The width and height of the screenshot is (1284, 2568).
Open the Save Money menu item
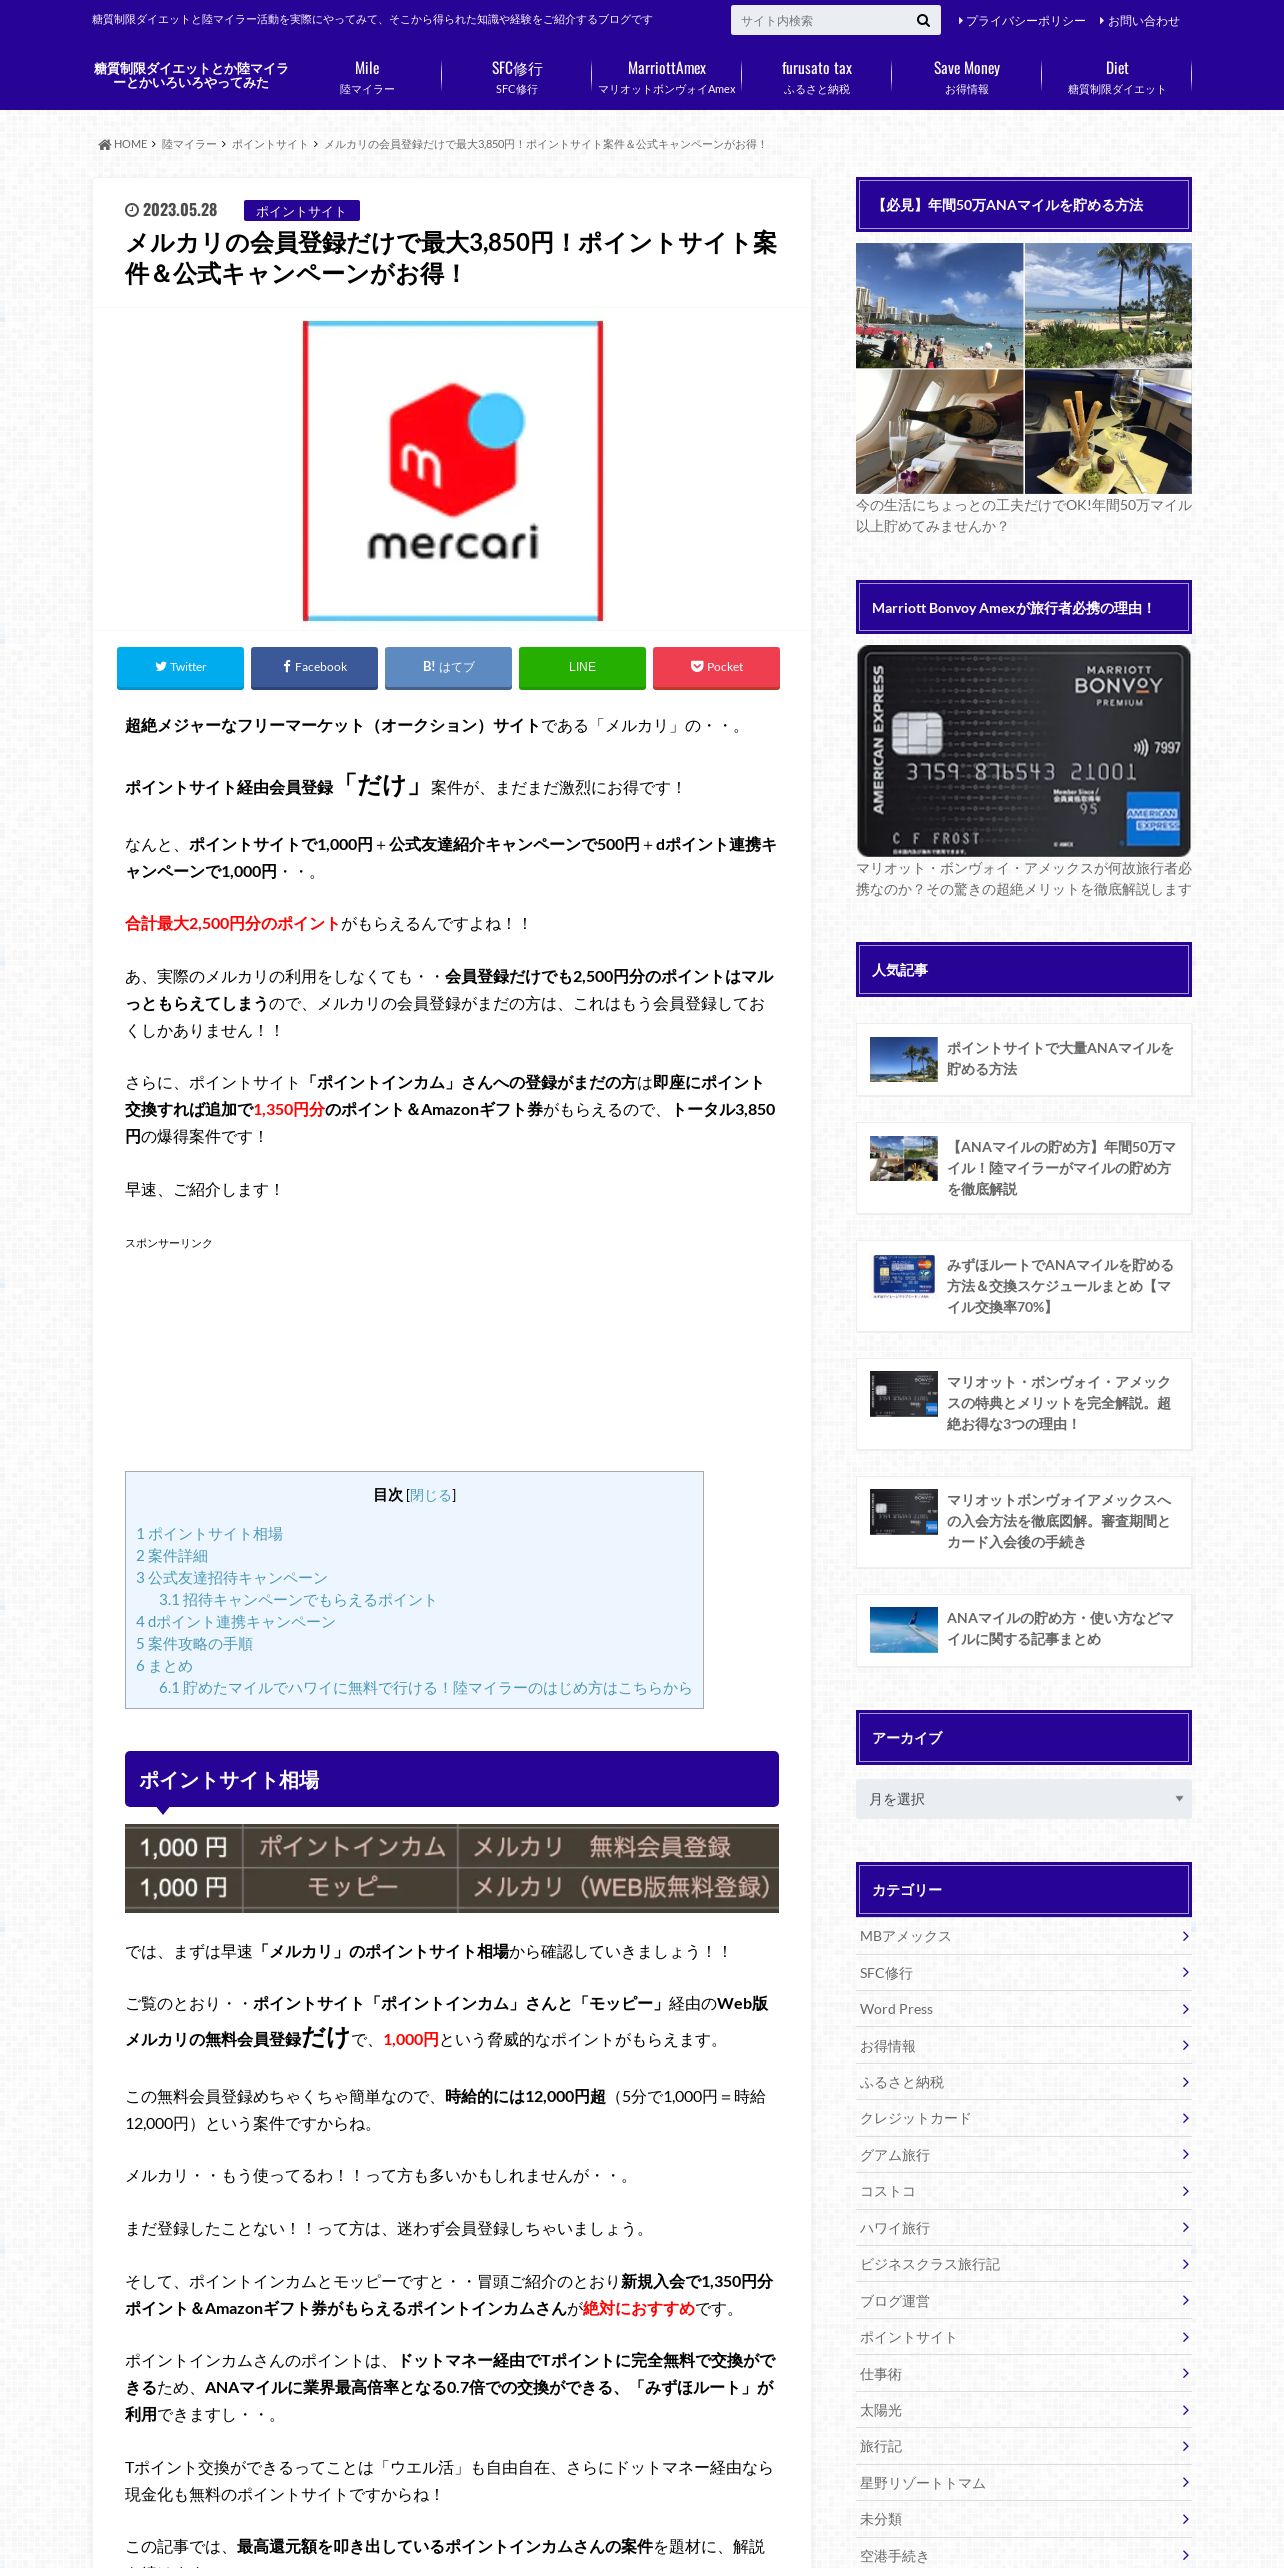click(967, 77)
